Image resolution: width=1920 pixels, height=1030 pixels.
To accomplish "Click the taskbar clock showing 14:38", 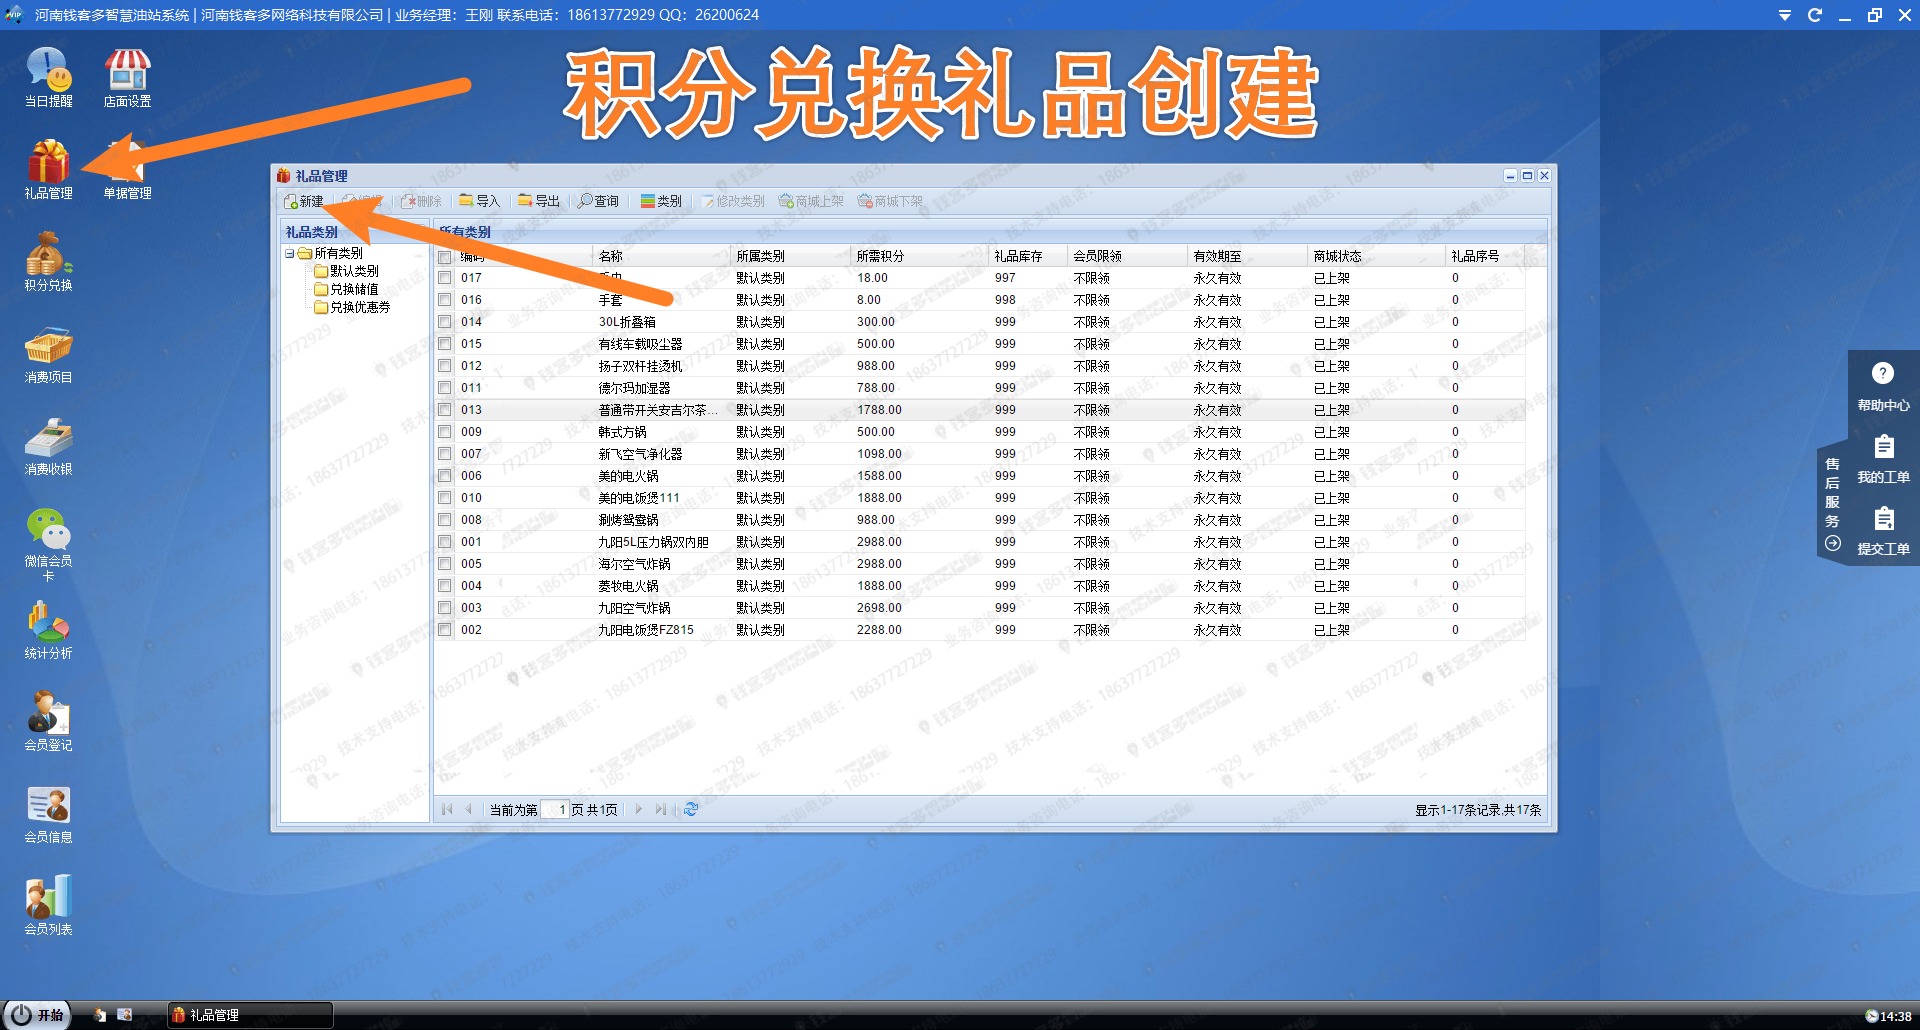I will pos(1888,1016).
